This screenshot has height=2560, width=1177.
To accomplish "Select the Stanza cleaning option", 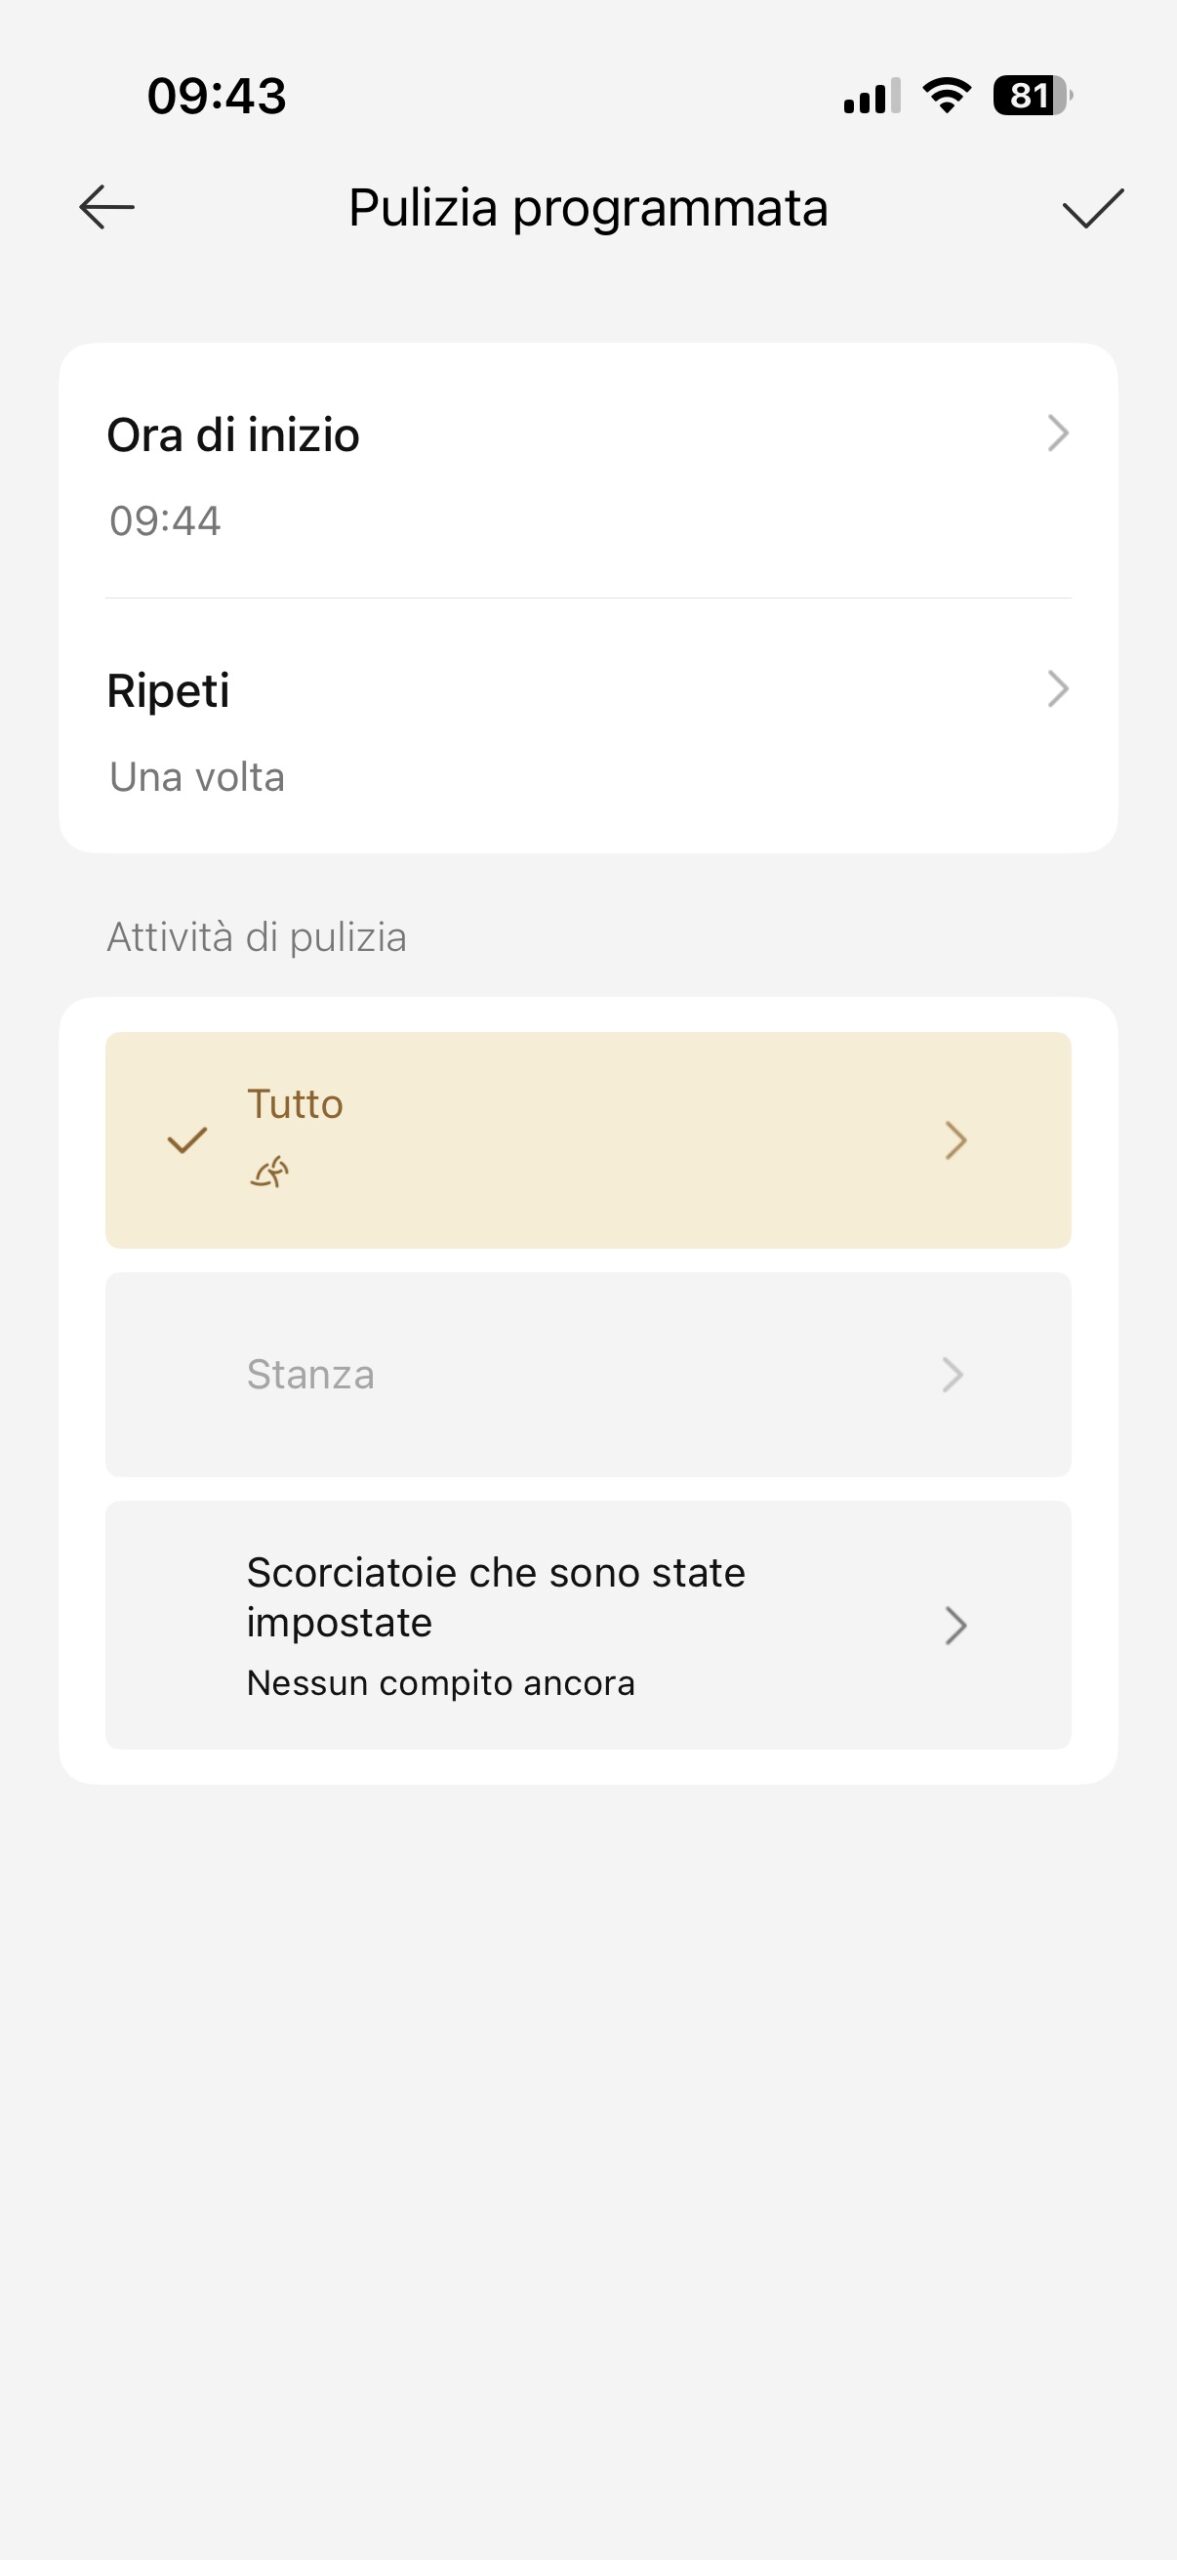I will [311, 1375].
